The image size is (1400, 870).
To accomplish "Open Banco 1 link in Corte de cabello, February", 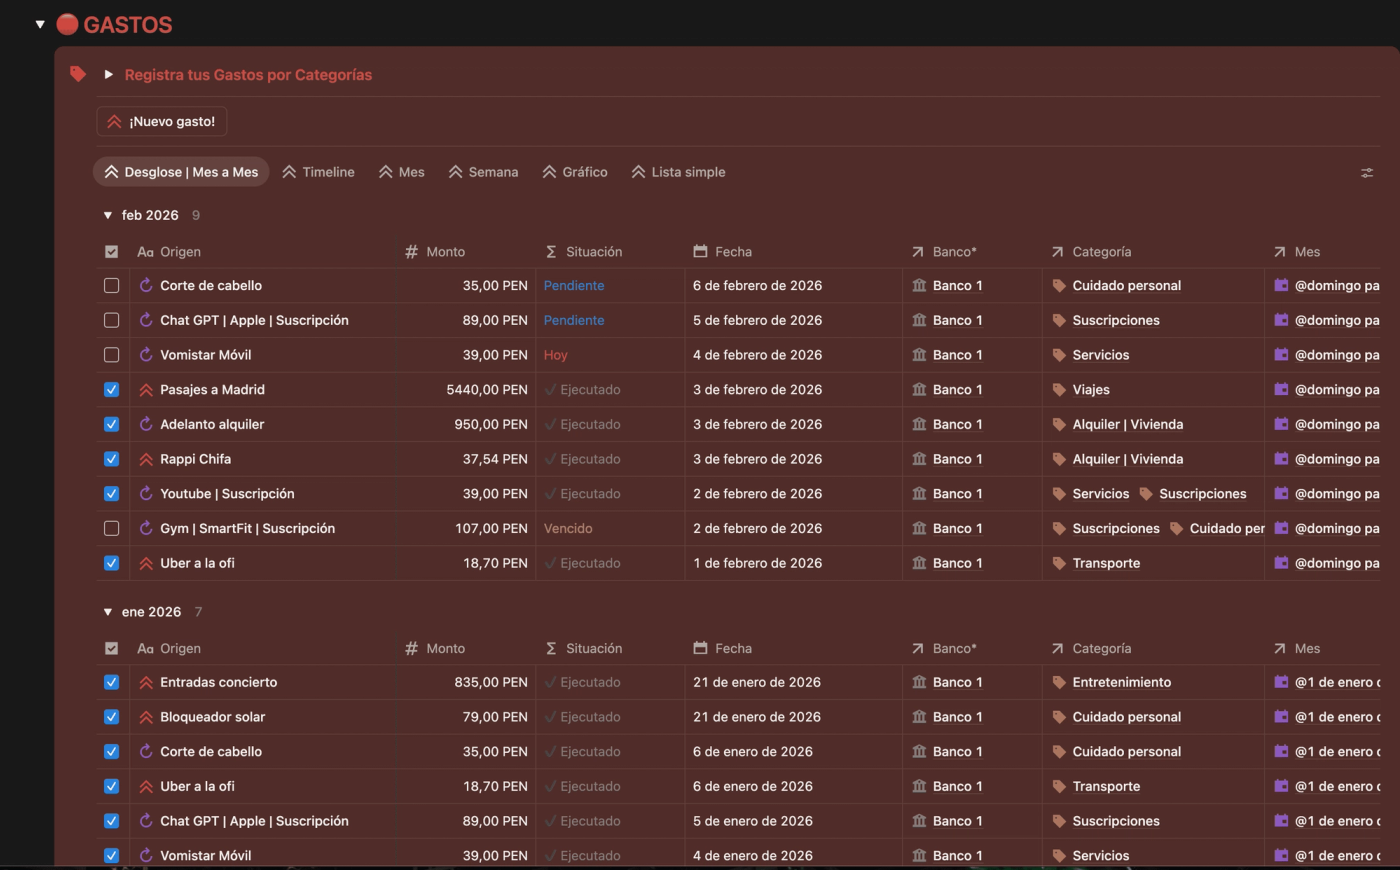I will point(957,285).
